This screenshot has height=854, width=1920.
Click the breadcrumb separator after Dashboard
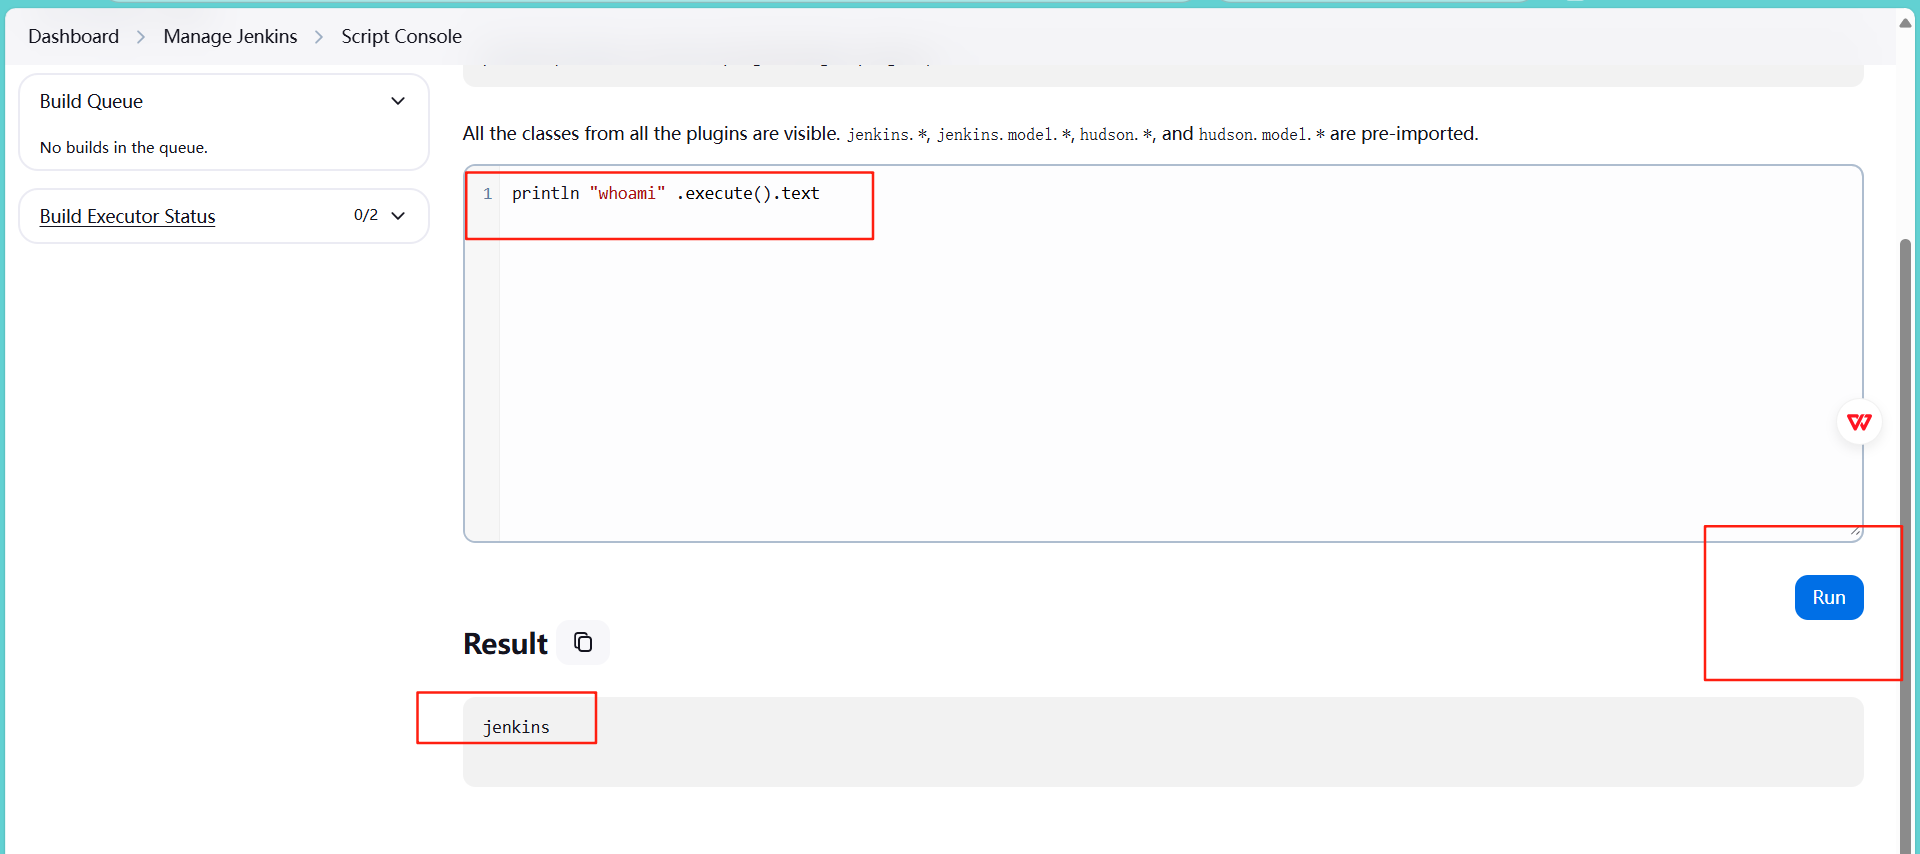(x=141, y=37)
